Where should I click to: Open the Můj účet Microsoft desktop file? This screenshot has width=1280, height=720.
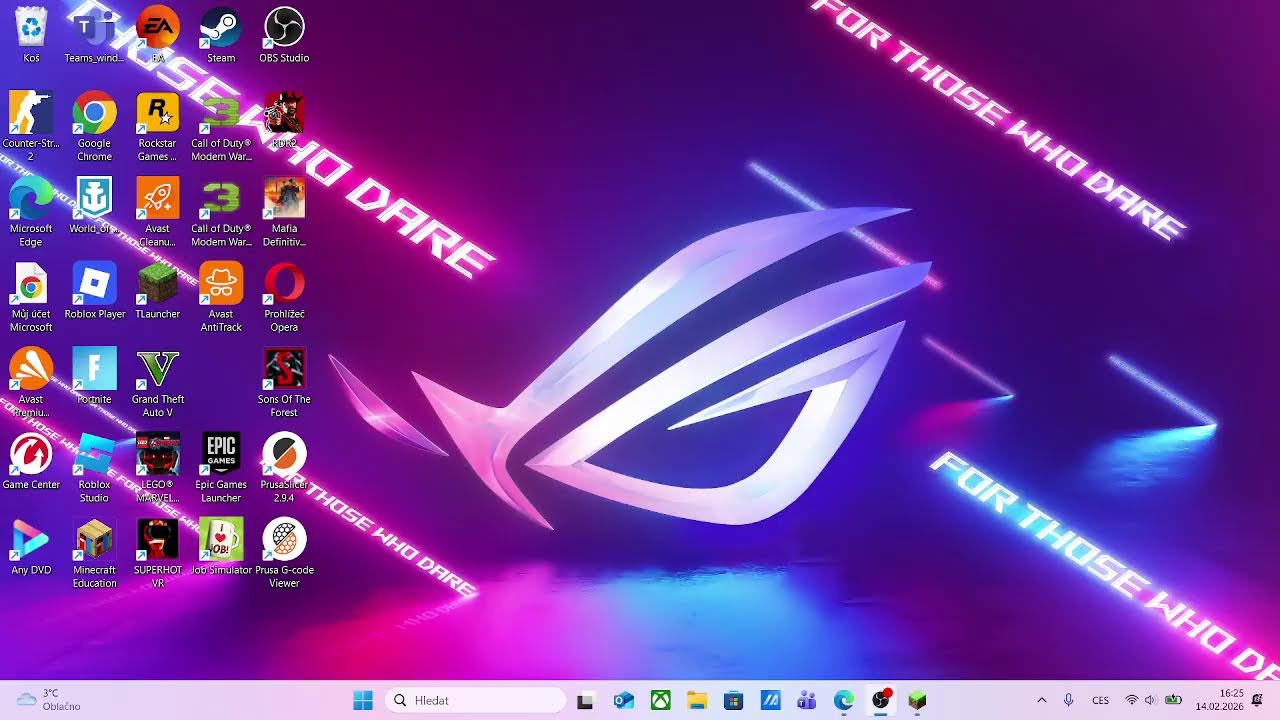31,297
